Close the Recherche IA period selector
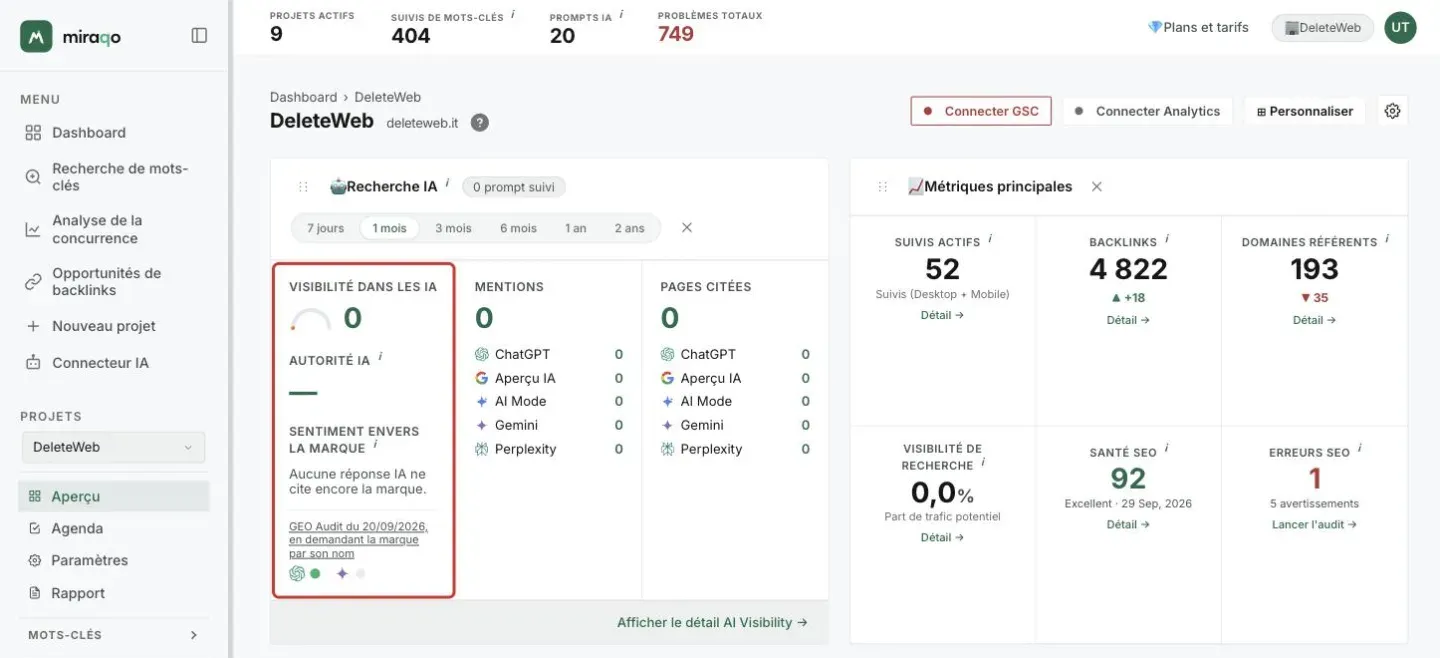 (x=687, y=228)
